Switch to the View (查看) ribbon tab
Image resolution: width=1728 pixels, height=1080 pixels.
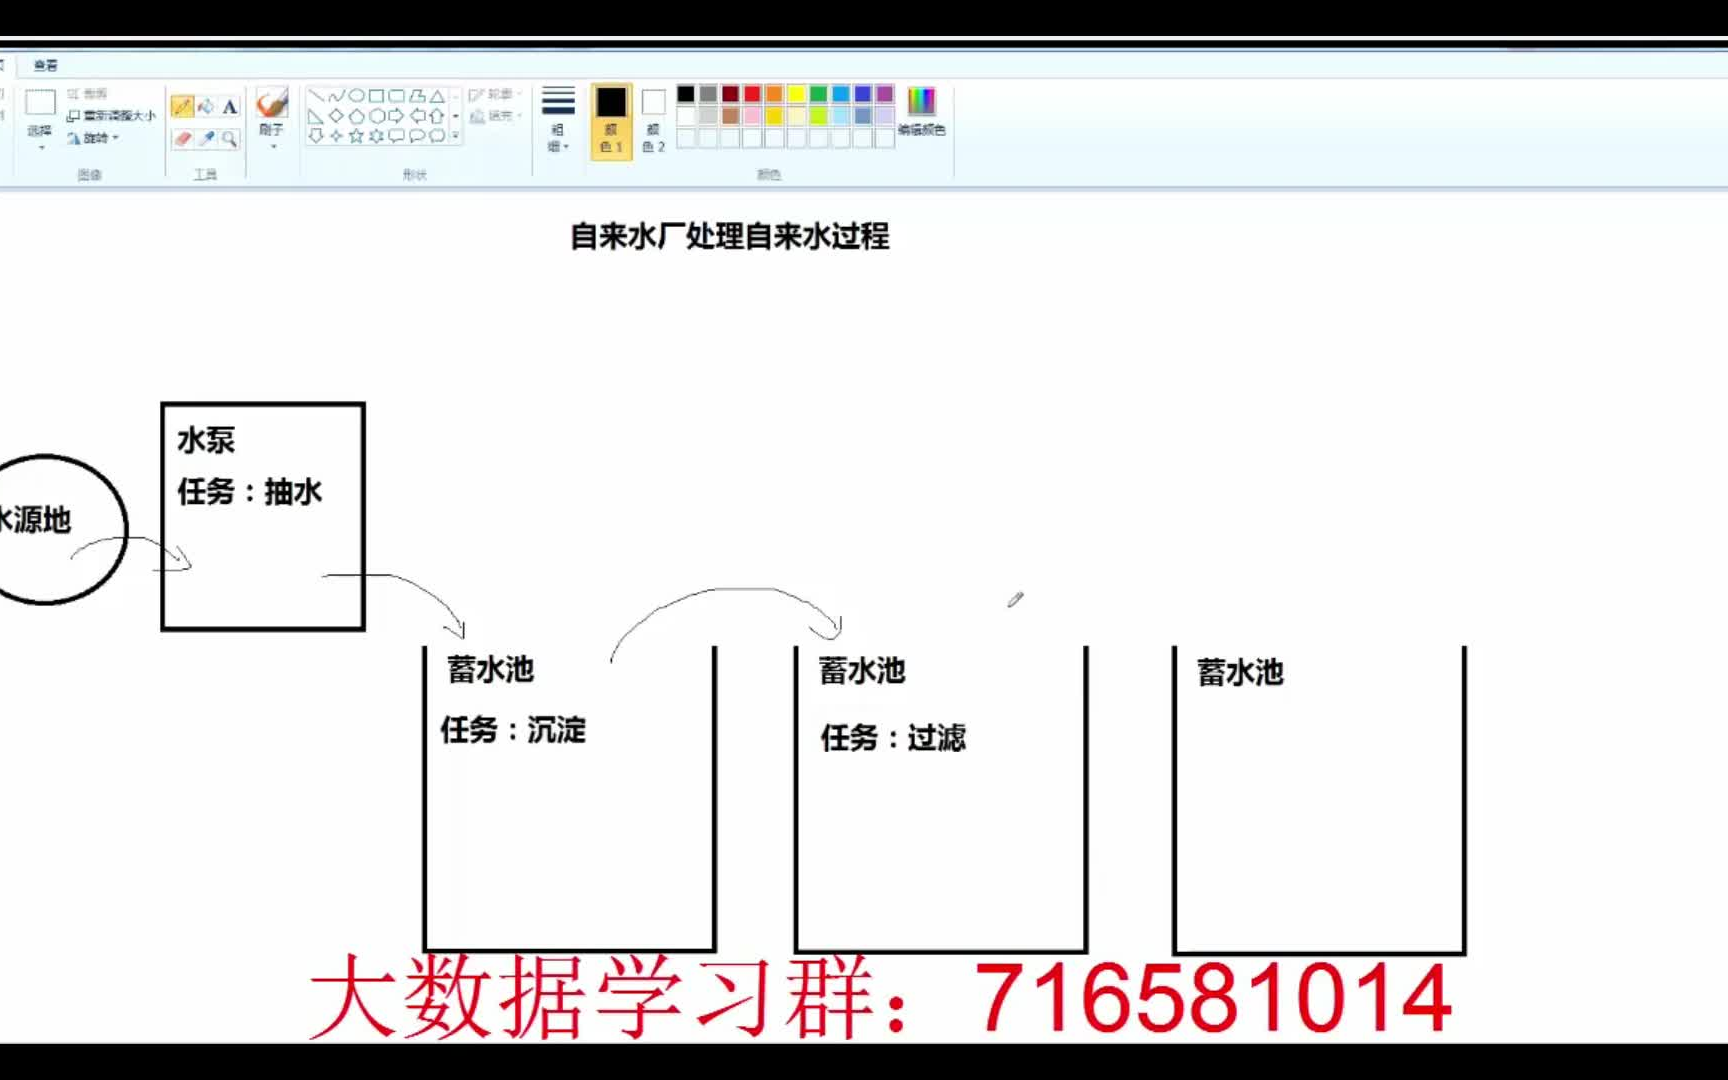tap(46, 65)
